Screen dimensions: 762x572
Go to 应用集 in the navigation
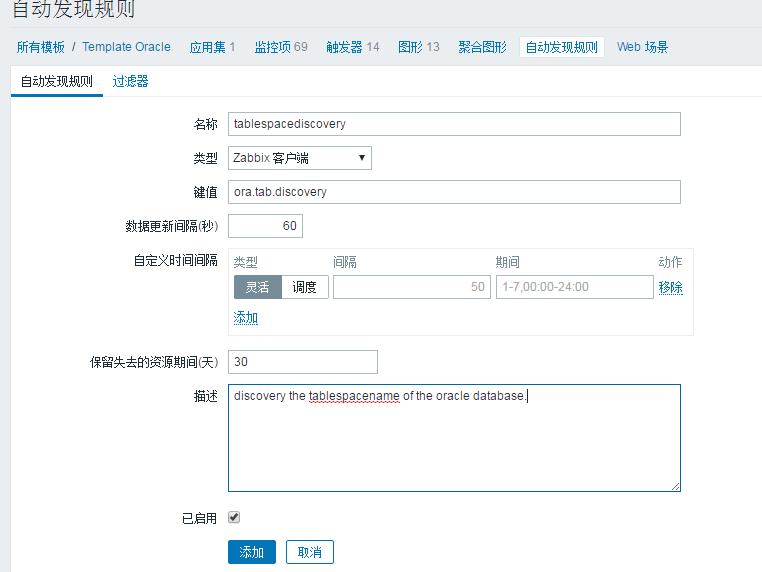point(212,47)
